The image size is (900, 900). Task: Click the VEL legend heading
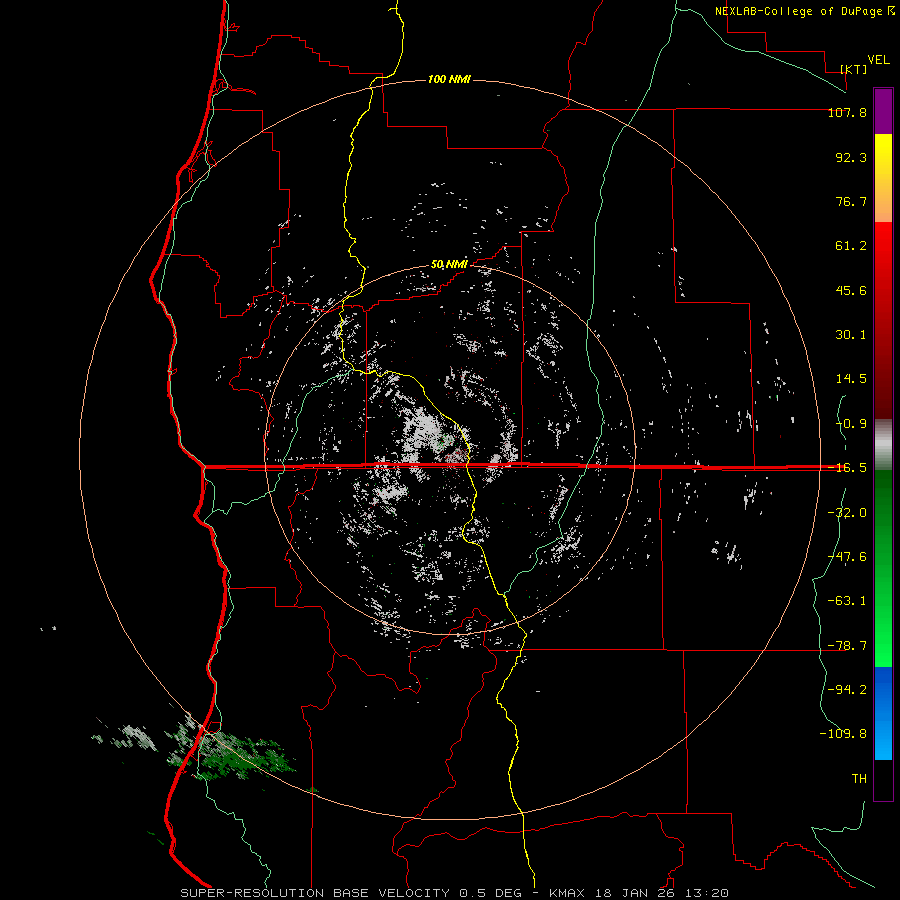(x=878, y=59)
